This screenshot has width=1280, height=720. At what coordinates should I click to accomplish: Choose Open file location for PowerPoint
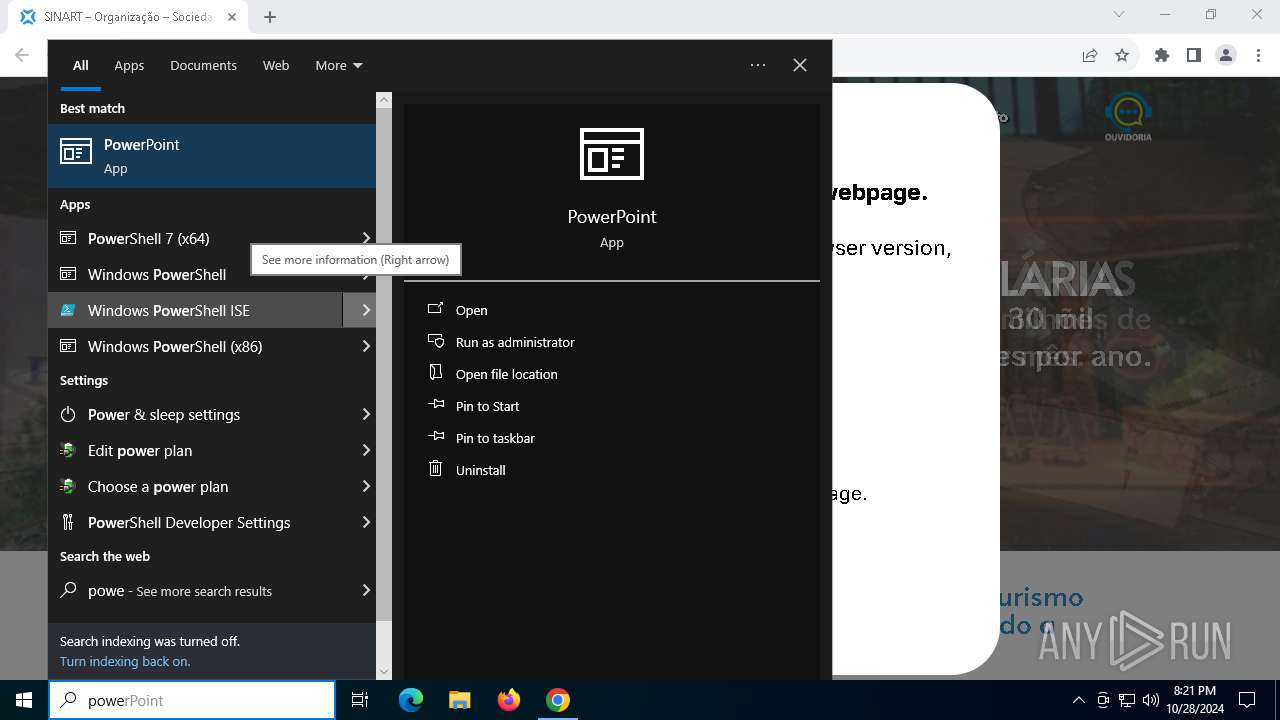(x=507, y=374)
